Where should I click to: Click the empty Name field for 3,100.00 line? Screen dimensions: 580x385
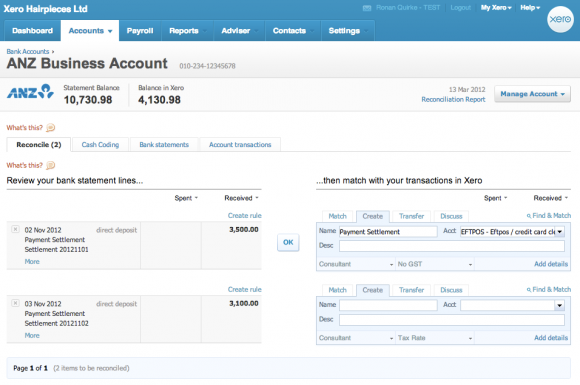click(388, 305)
